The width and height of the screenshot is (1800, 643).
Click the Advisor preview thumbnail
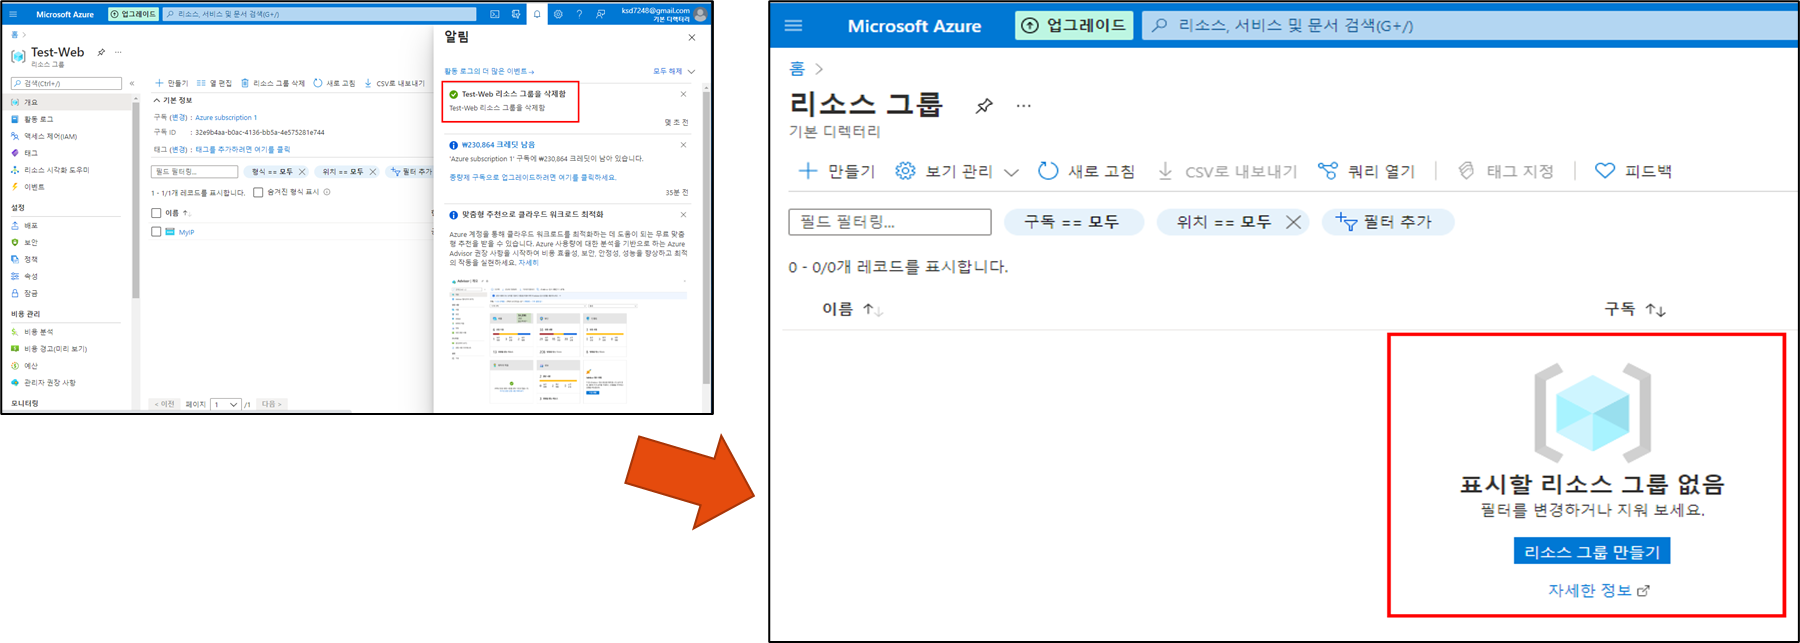(569, 340)
